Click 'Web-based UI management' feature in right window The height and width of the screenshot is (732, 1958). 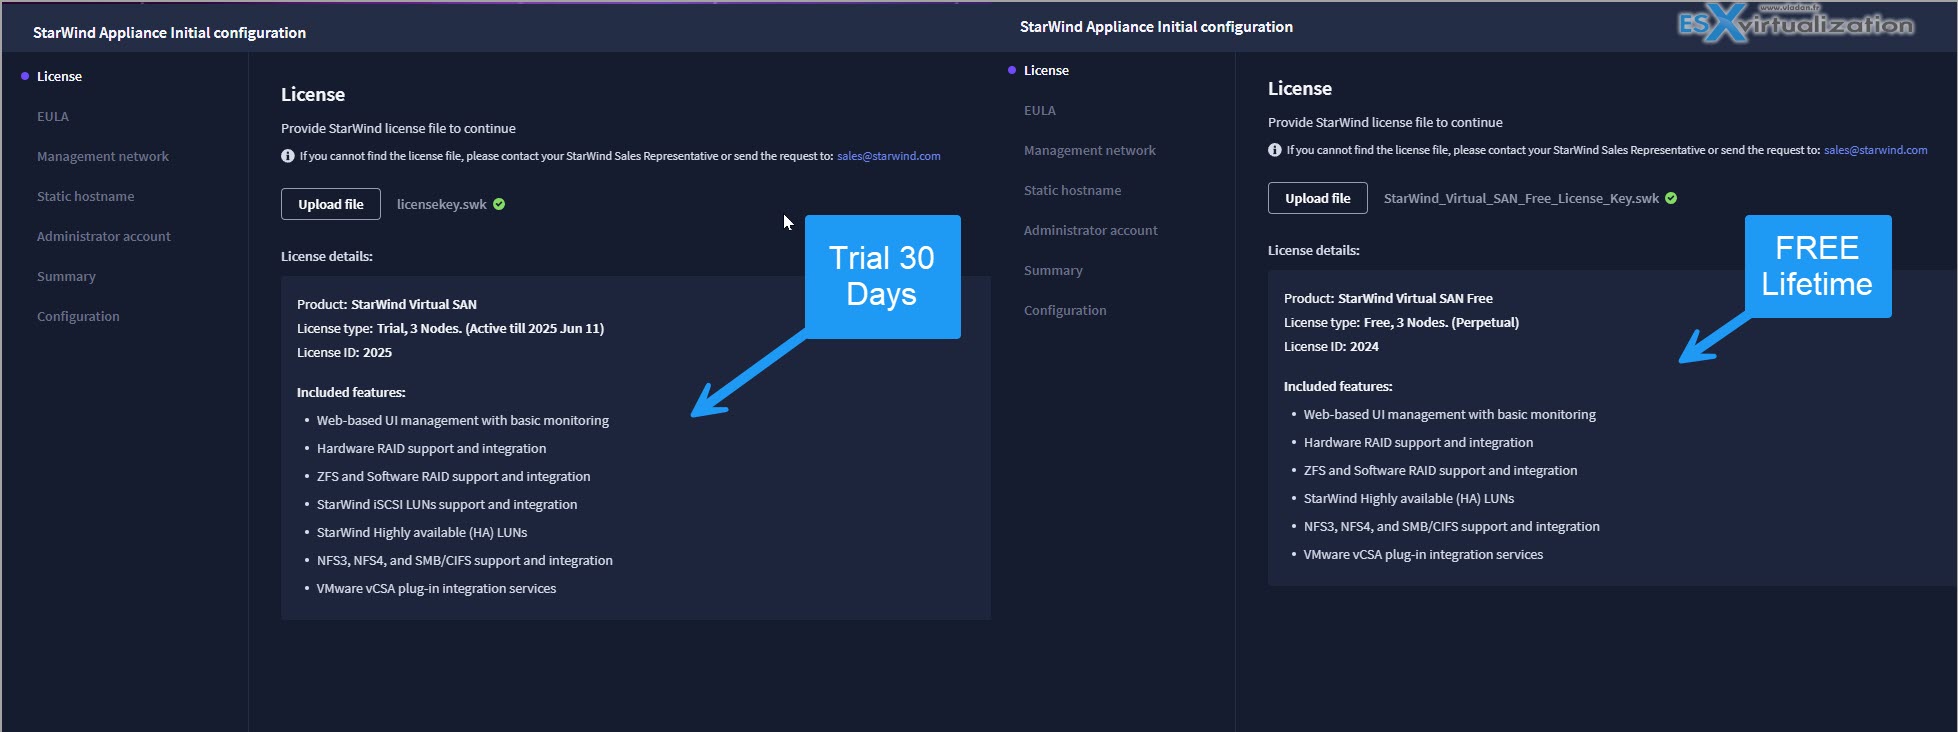coord(1450,414)
